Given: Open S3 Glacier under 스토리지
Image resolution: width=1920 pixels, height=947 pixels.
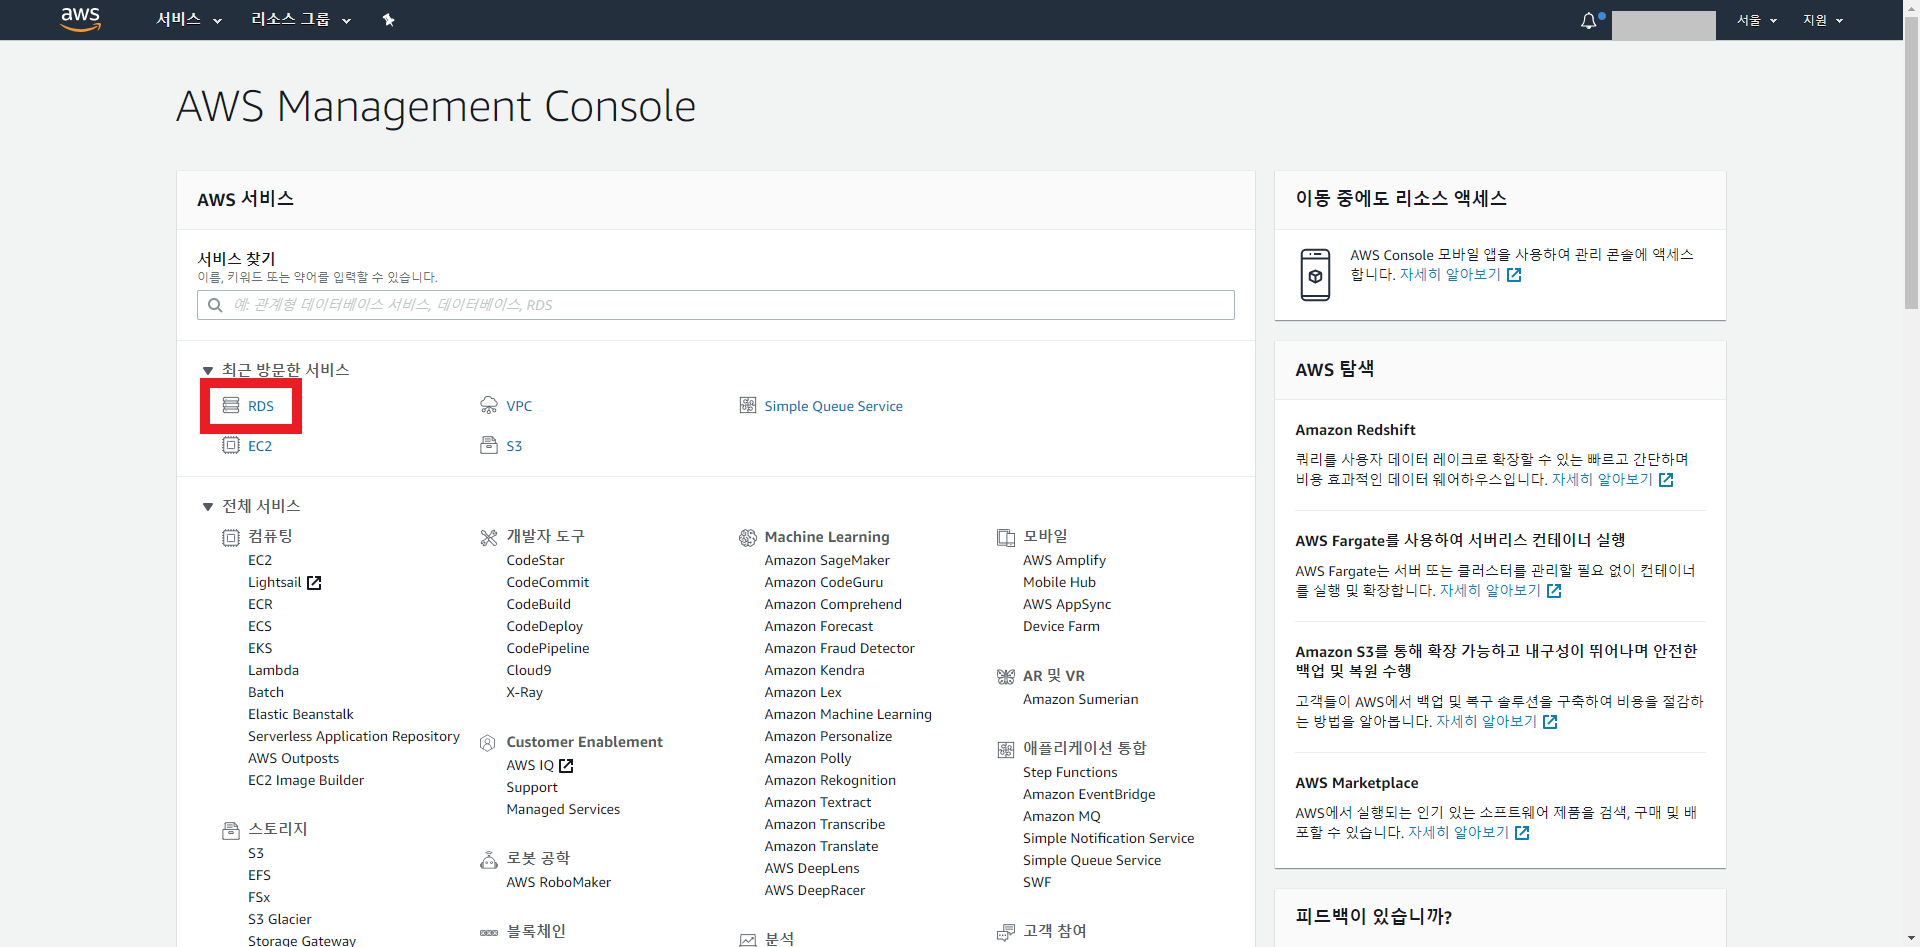Looking at the screenshot, I should (x=280, y=920).
